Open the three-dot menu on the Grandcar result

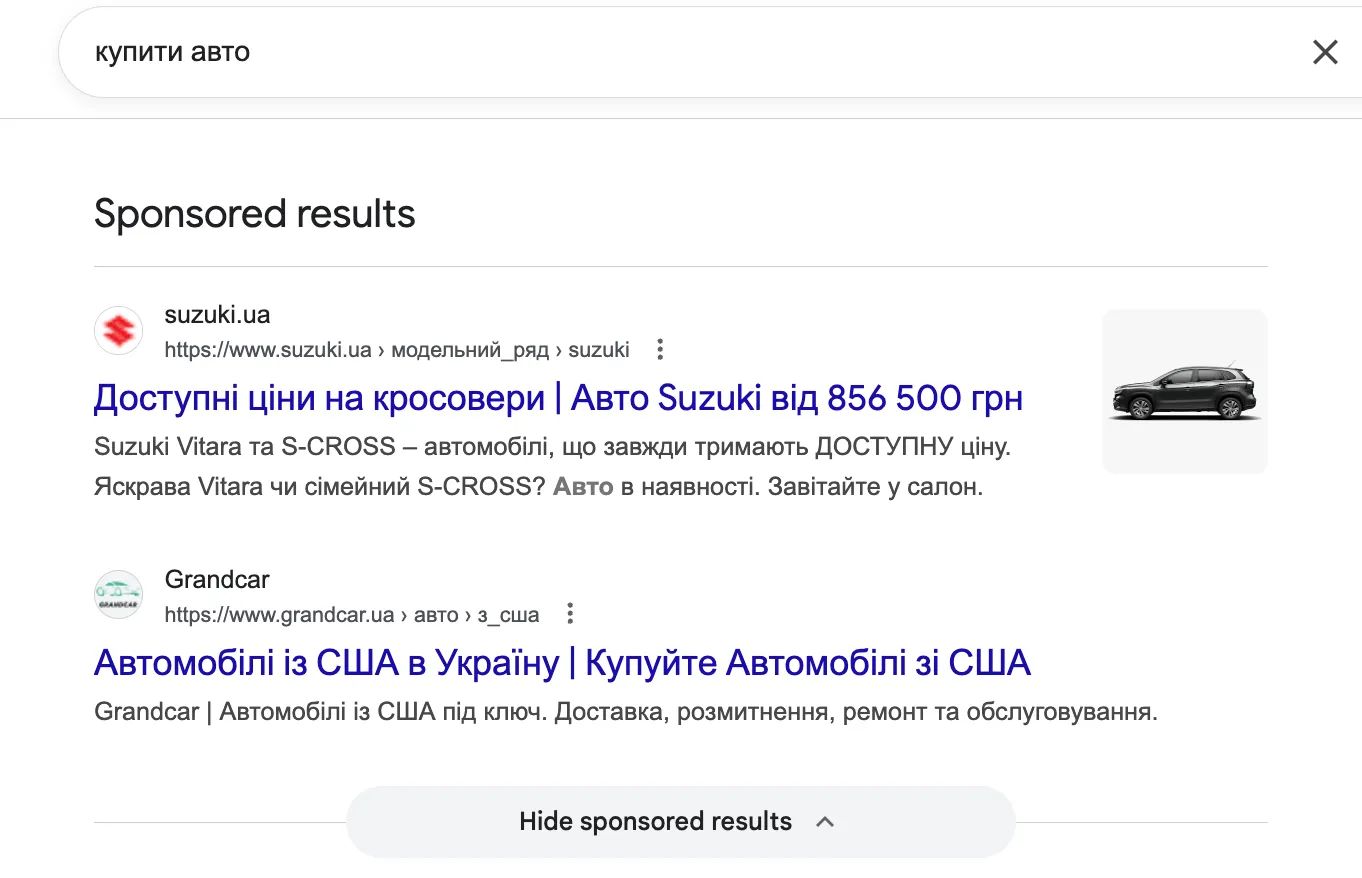(569, 613)
